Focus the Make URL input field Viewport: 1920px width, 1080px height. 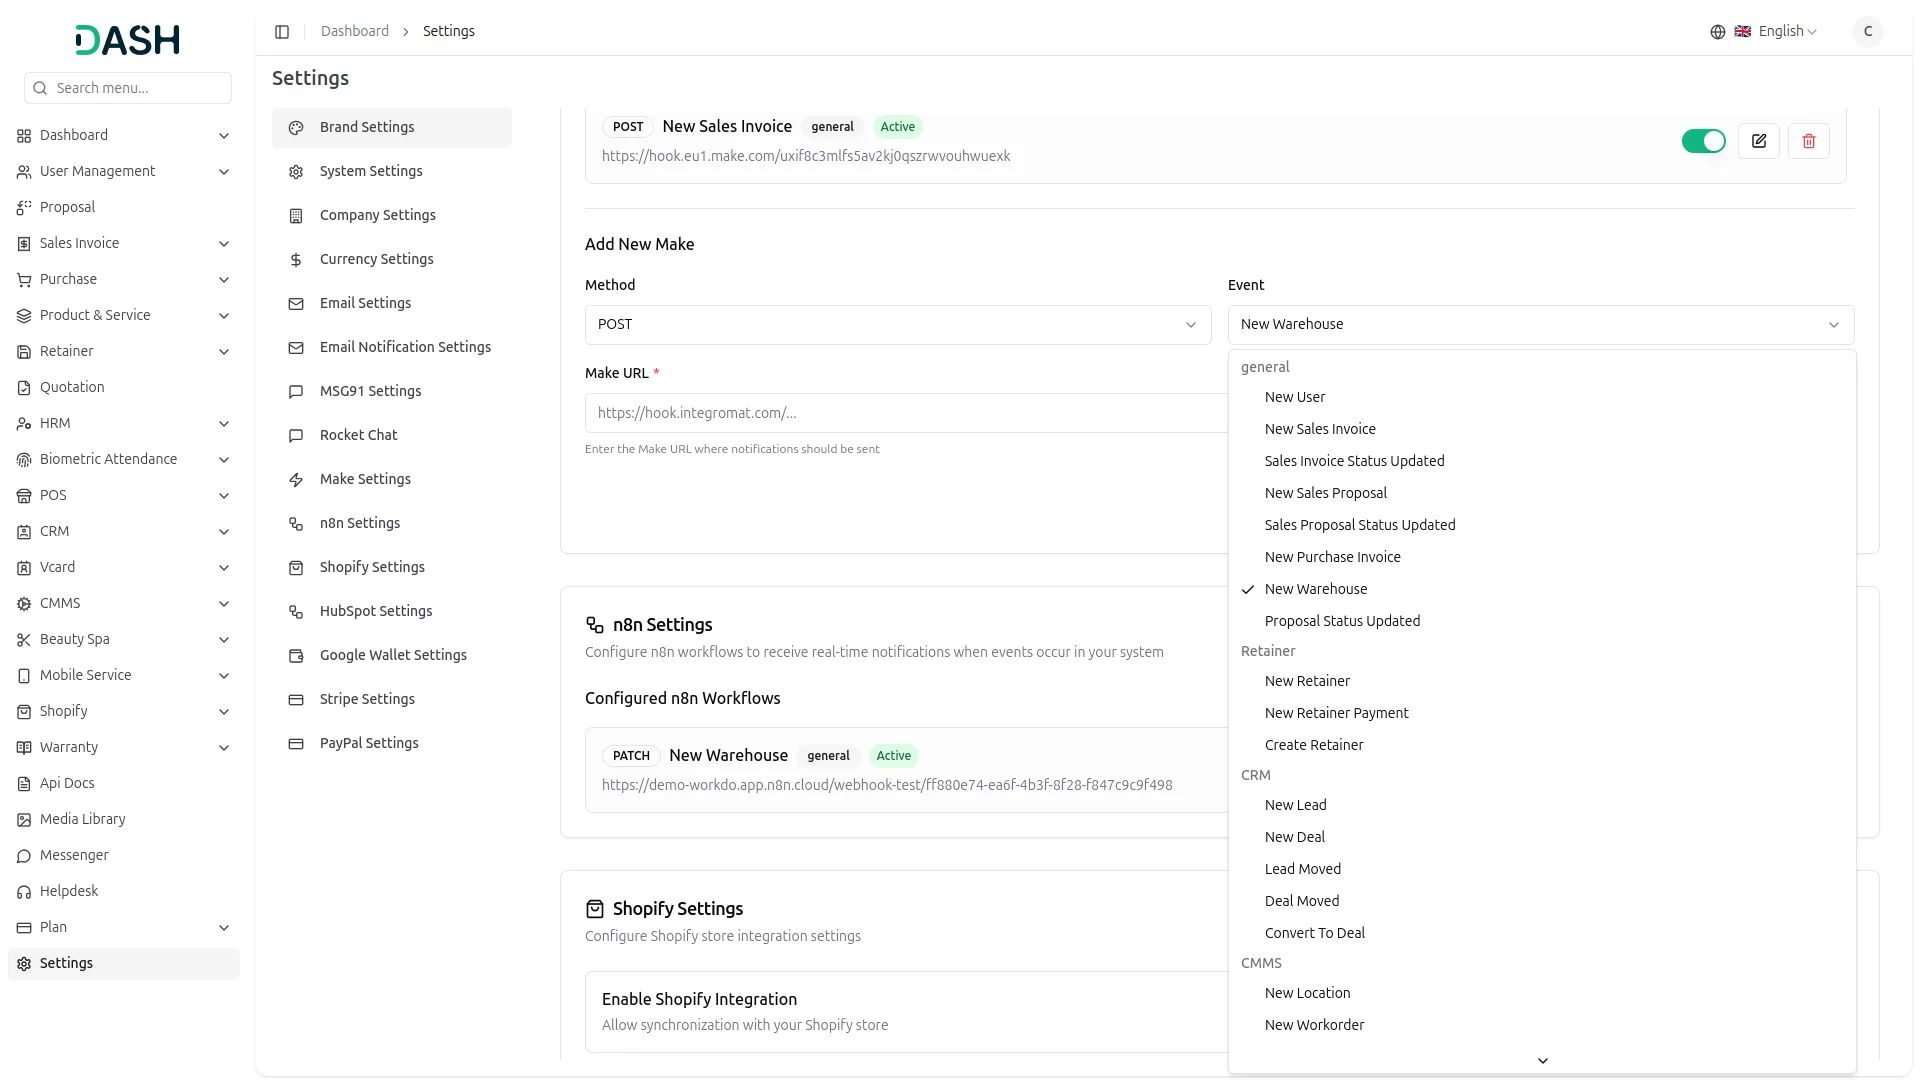(906, 413)
